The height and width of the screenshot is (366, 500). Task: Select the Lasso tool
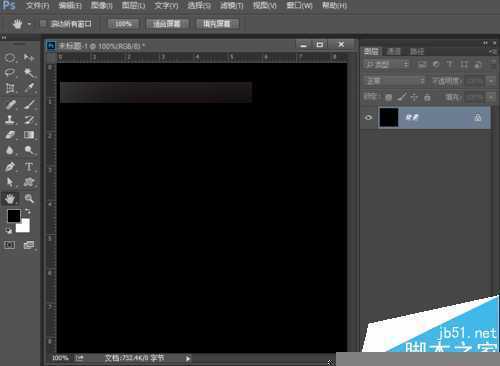pos(10,73)
